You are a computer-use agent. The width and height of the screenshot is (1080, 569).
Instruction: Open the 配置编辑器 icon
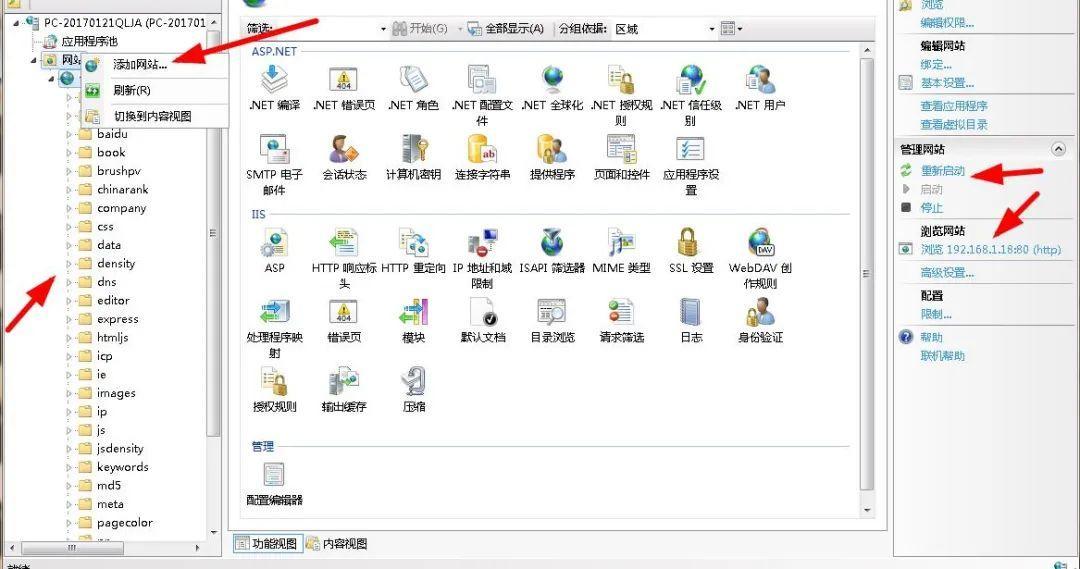274,475
